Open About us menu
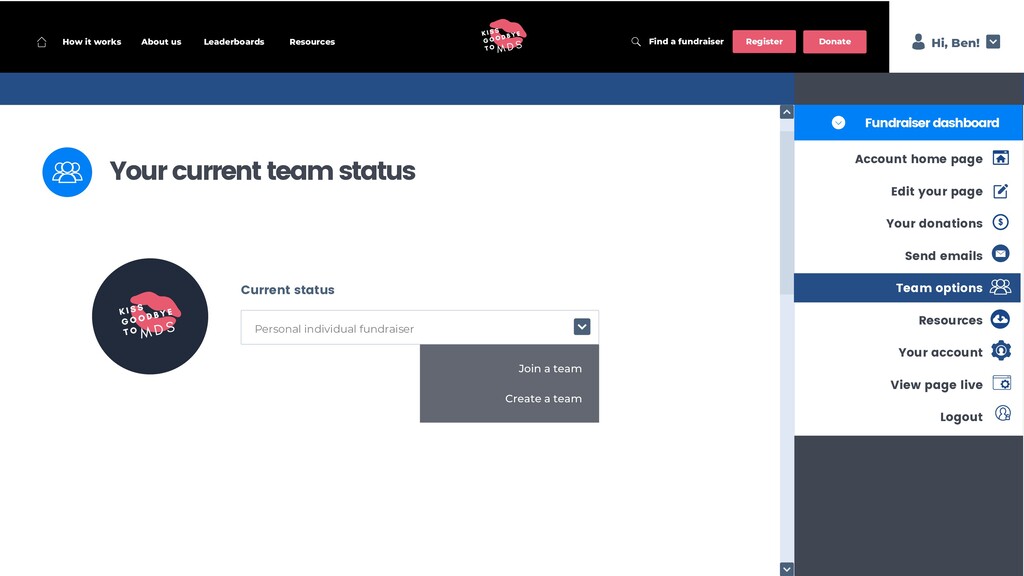The image size is (1024, 576). [161, 42]
